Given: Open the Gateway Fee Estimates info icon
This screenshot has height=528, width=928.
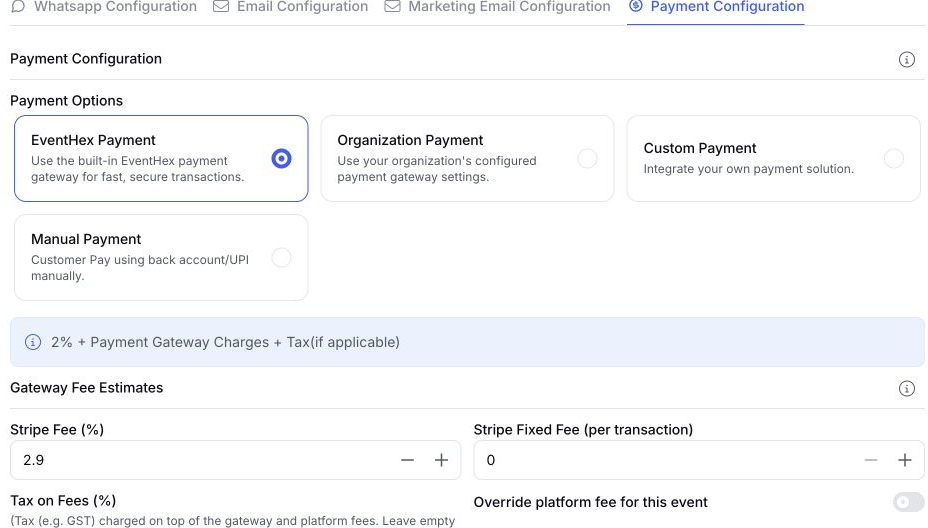Looking at the screenshot, I should (907, 388).
